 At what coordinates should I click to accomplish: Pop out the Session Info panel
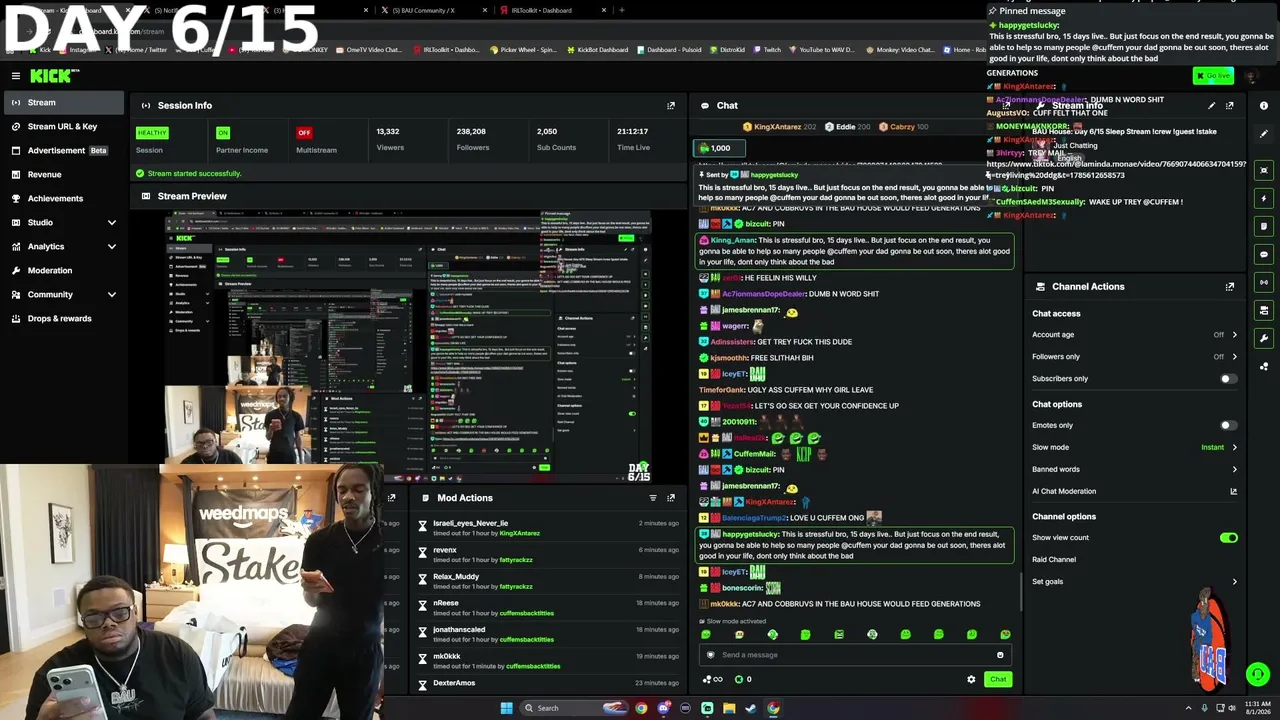point(671,105)
